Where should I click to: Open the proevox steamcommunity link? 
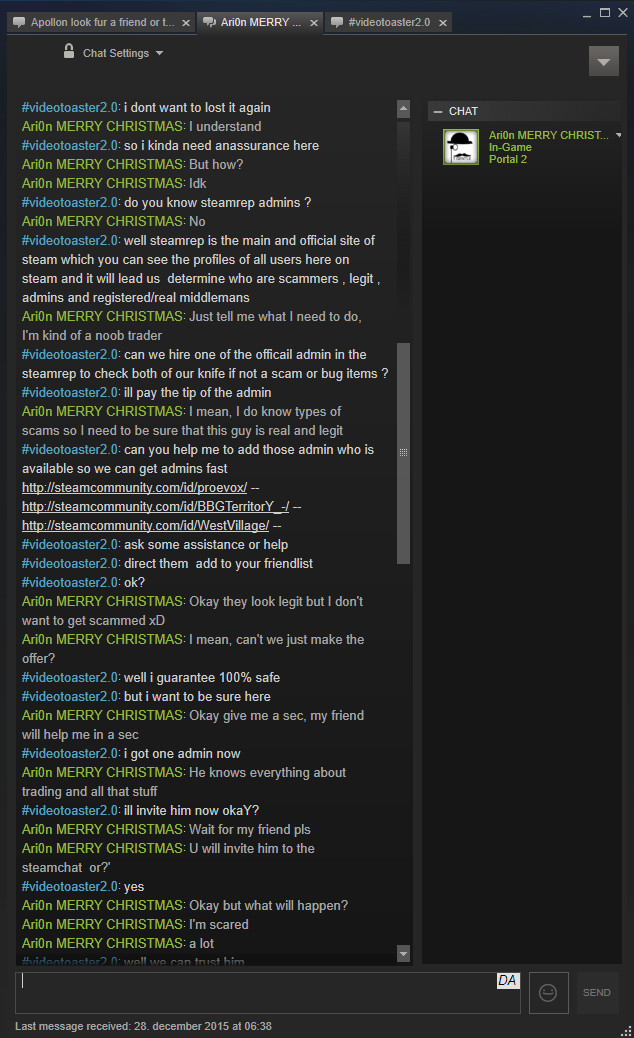134,487
